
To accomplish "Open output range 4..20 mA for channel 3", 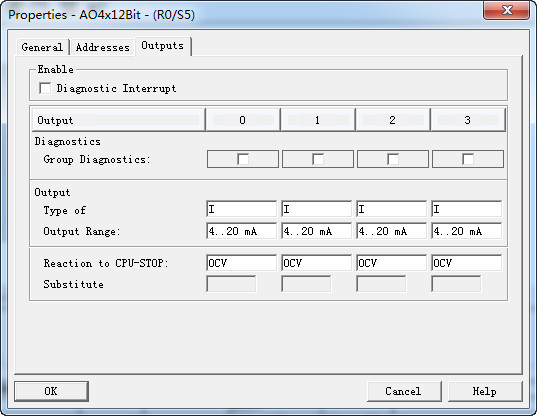I will (466, 231).
